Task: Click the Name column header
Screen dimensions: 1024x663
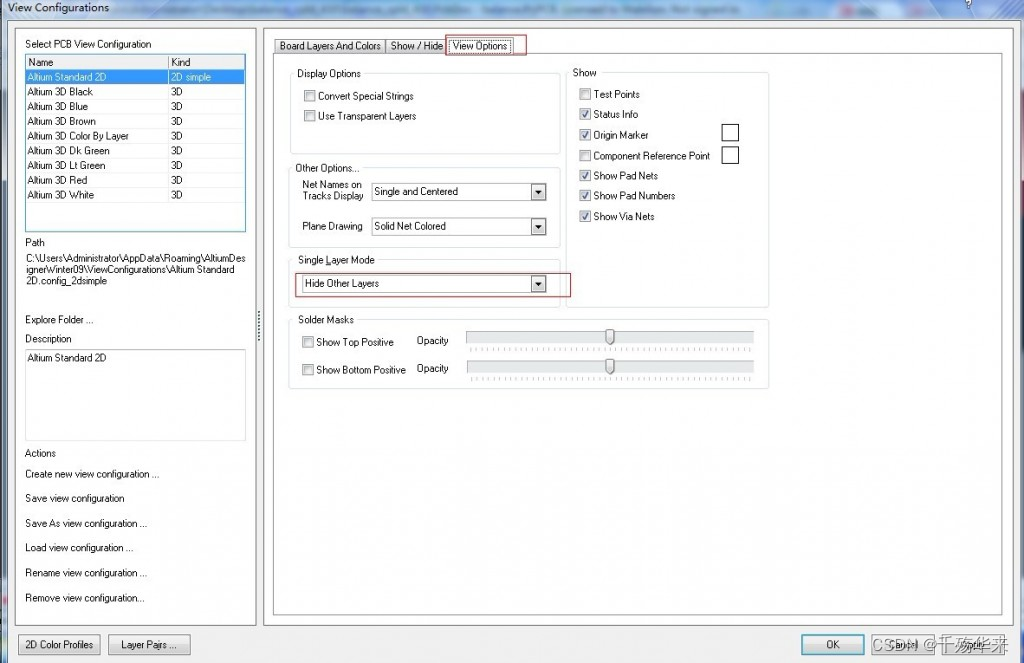Action: [97, 62]
